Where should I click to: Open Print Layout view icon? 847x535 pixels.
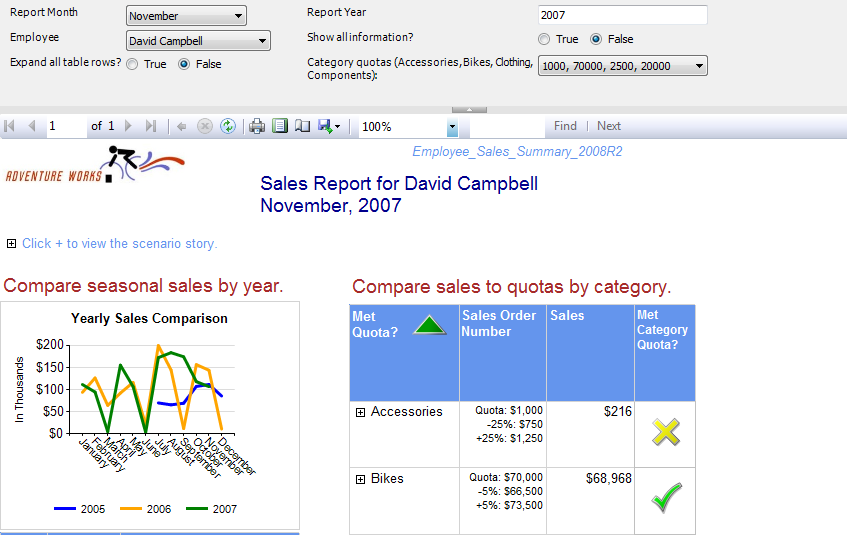(280, 126)
